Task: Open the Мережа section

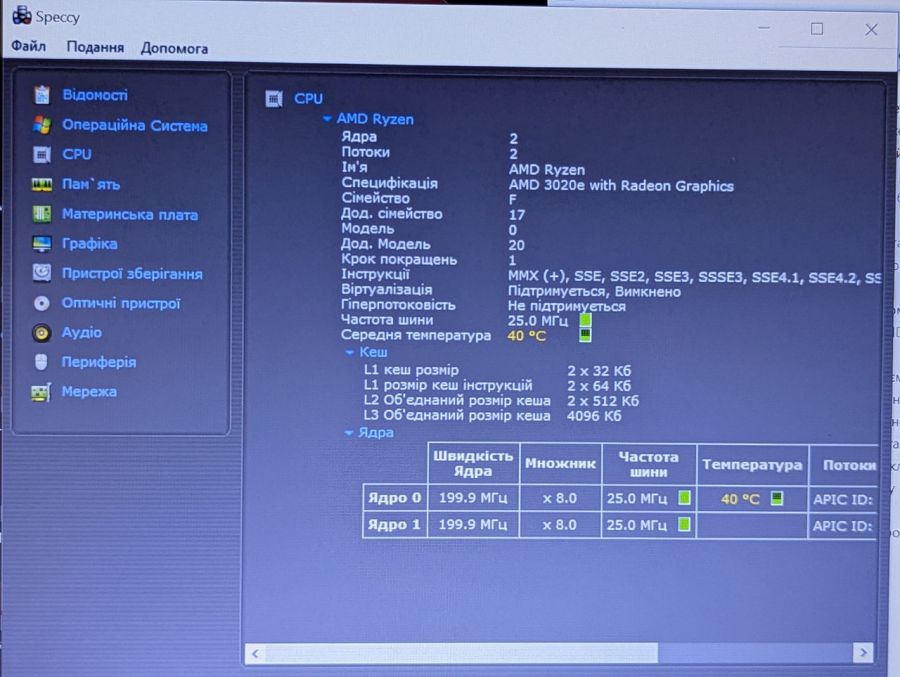Action: (x=89, y=392)
